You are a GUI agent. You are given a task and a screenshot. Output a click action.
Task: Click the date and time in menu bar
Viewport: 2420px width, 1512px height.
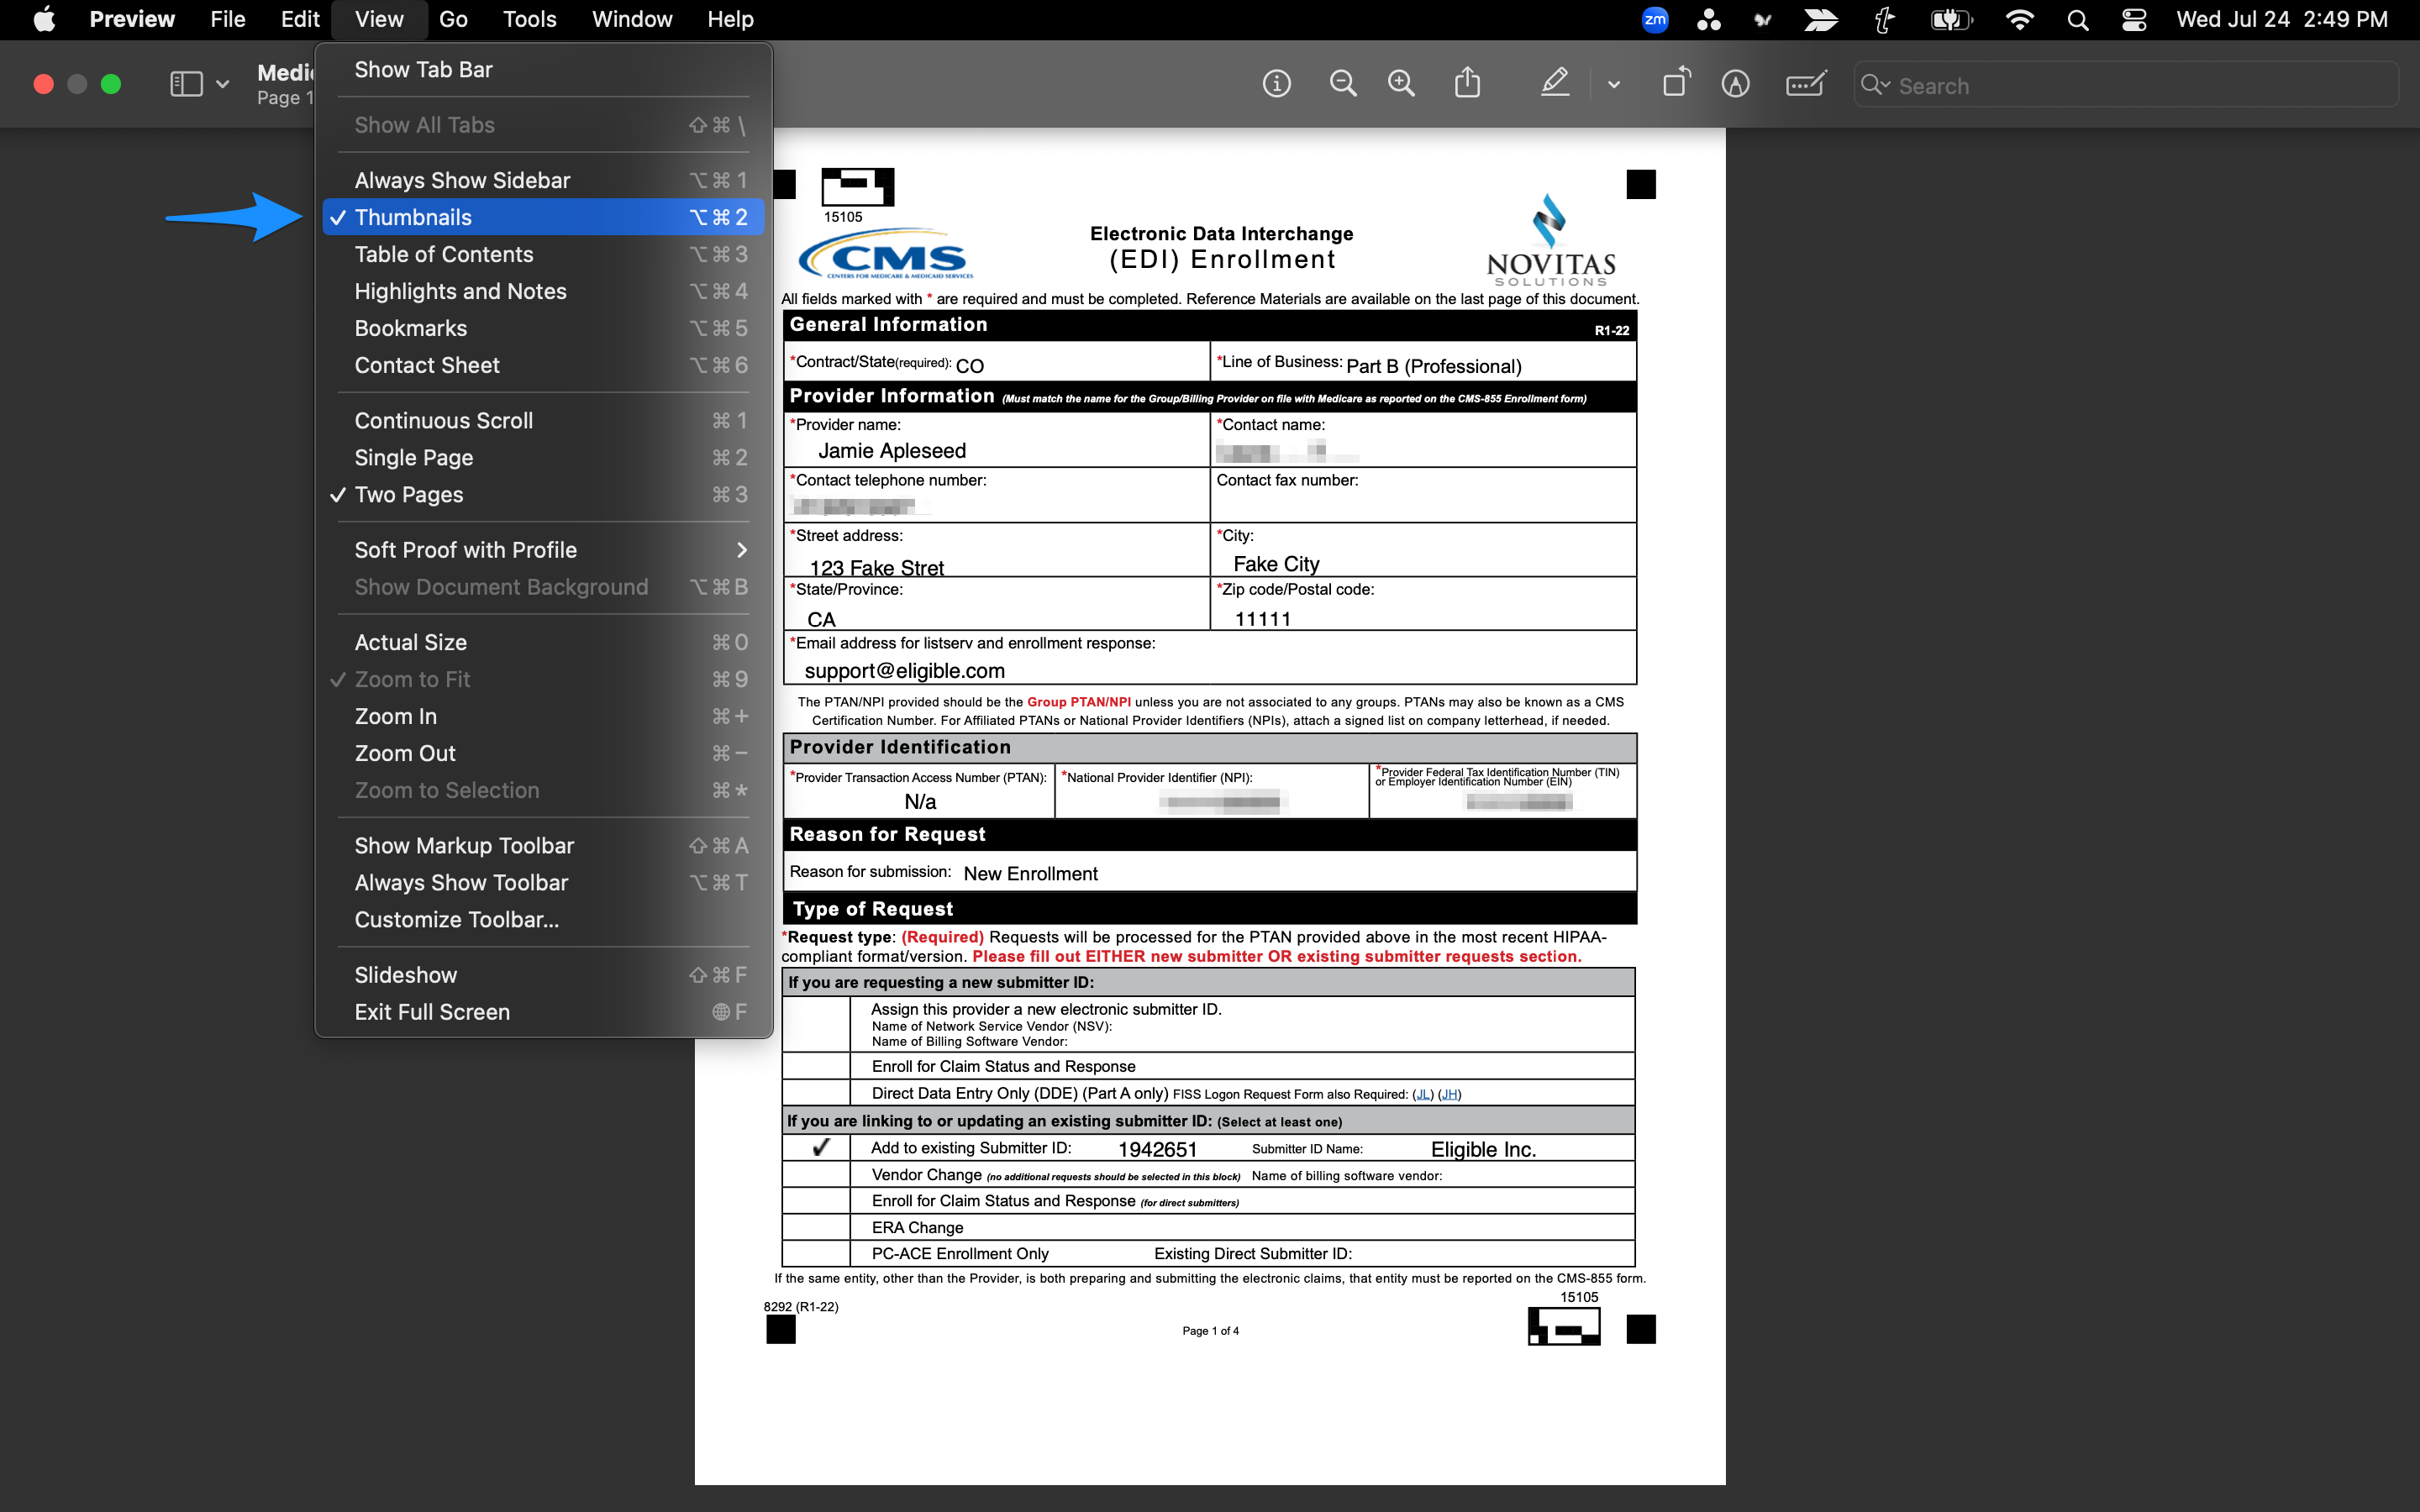[x=2282, y=19]
